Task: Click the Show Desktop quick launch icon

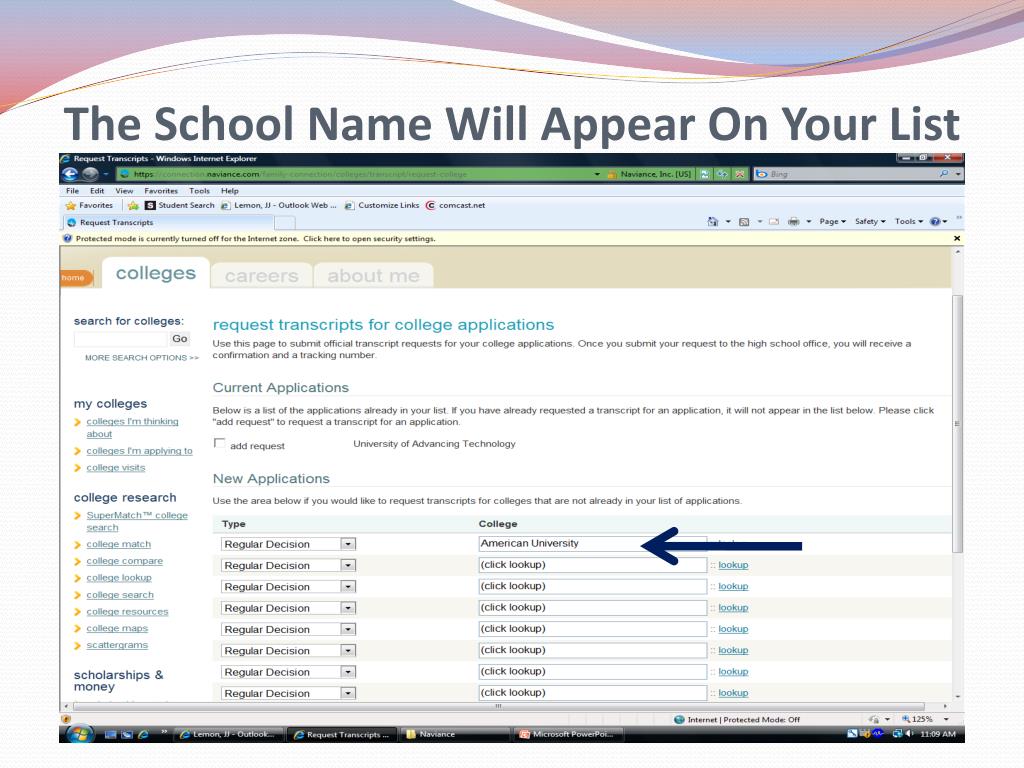Action: tap(110, 735)
